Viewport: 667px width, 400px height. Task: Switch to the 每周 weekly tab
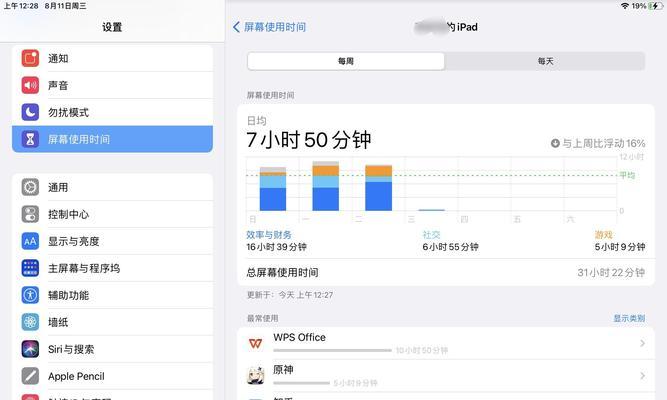click(346, 61)
